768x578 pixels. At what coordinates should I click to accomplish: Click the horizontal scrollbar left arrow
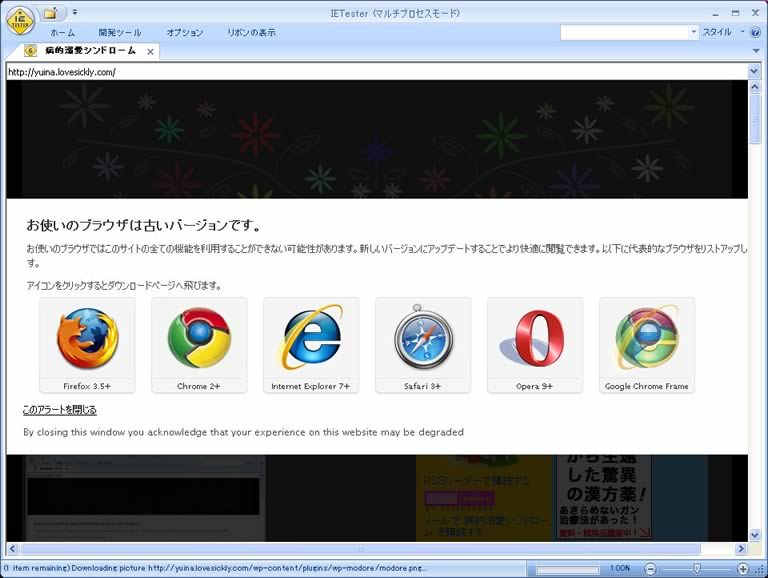click(x=13, y=549)
